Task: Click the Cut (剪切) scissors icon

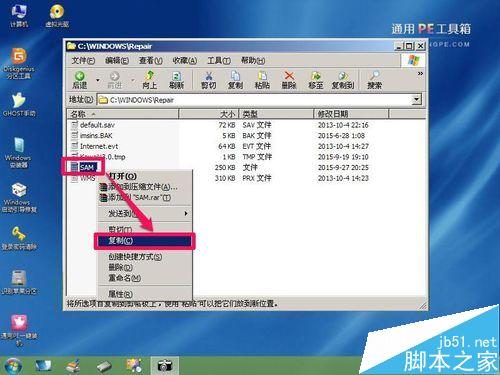Action: tap(209, 80)
